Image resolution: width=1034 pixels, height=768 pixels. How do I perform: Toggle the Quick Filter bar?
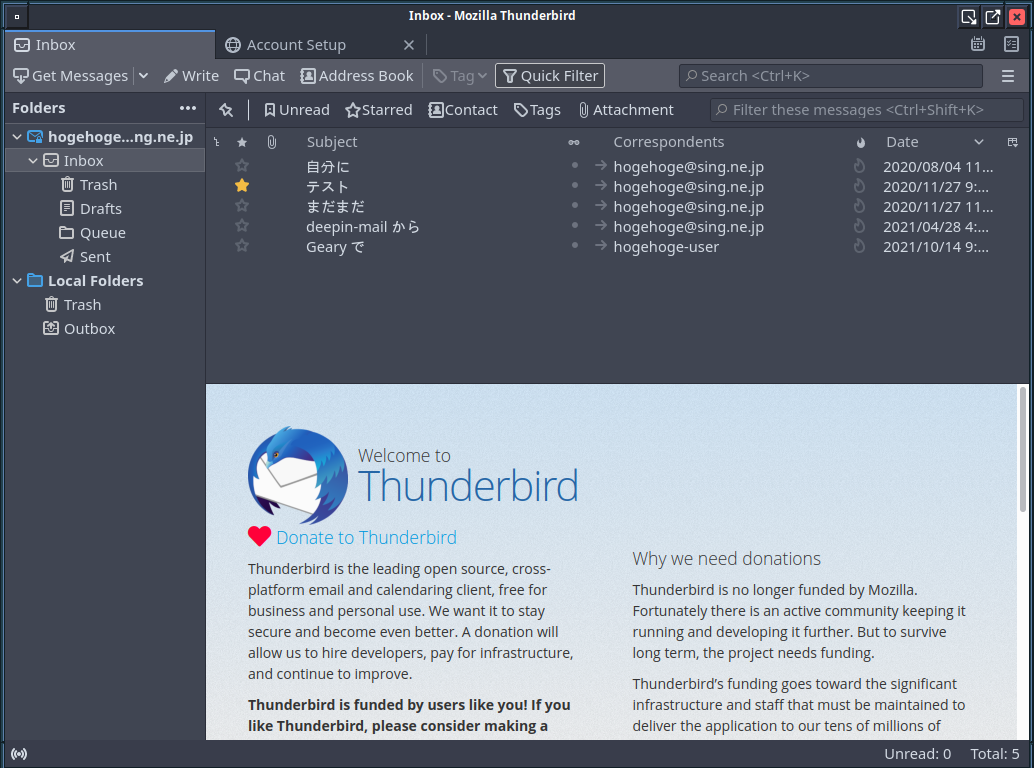(550, 76)
